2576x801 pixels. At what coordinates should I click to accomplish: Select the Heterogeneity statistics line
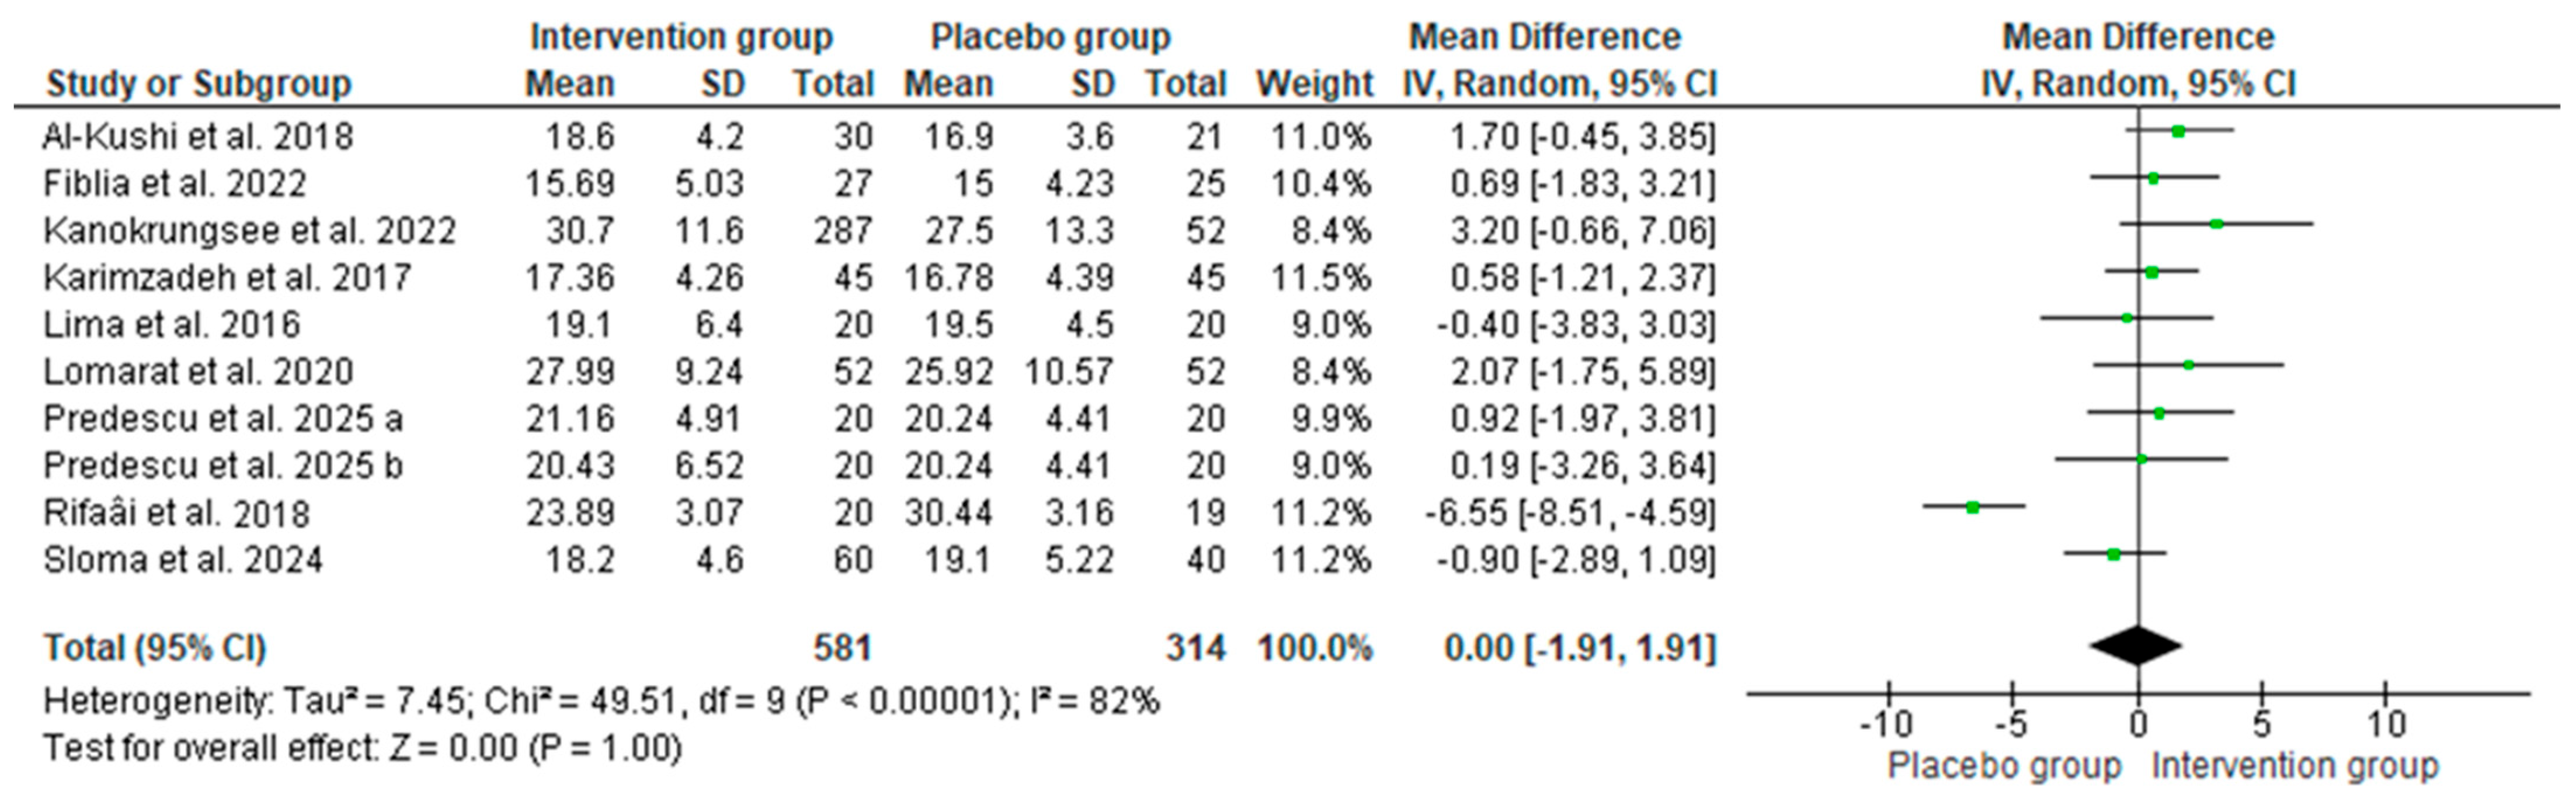[x=601, y=701]
